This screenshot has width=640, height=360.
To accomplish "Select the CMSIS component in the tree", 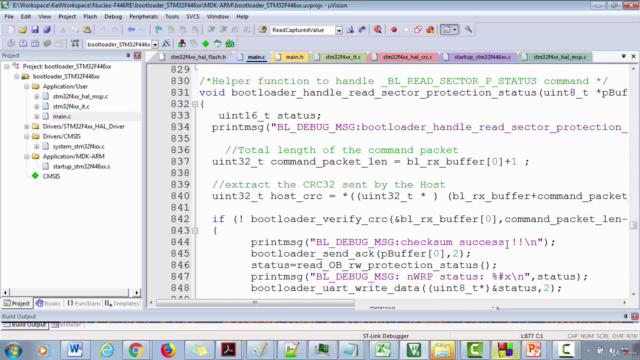I will [x=51, y=176].
